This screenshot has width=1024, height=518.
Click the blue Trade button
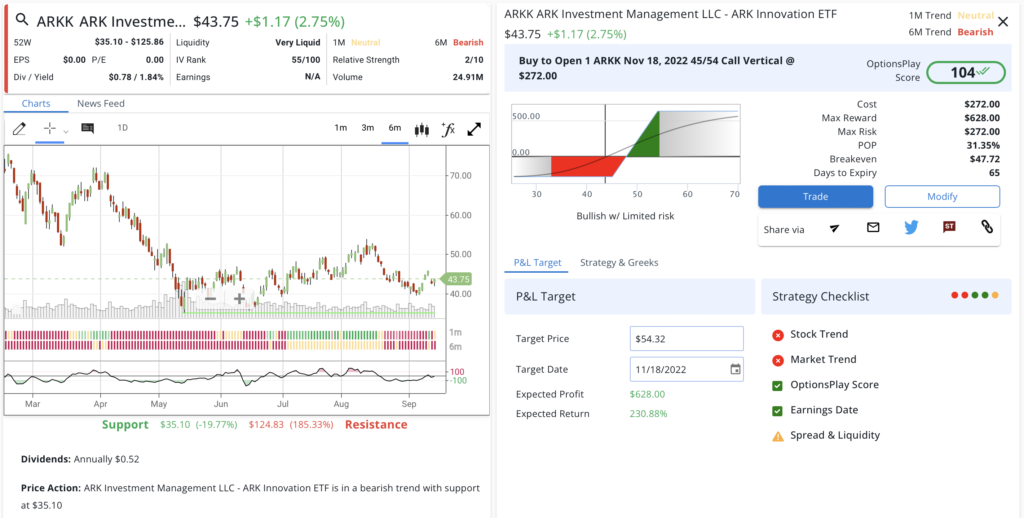tap(815, 197)
